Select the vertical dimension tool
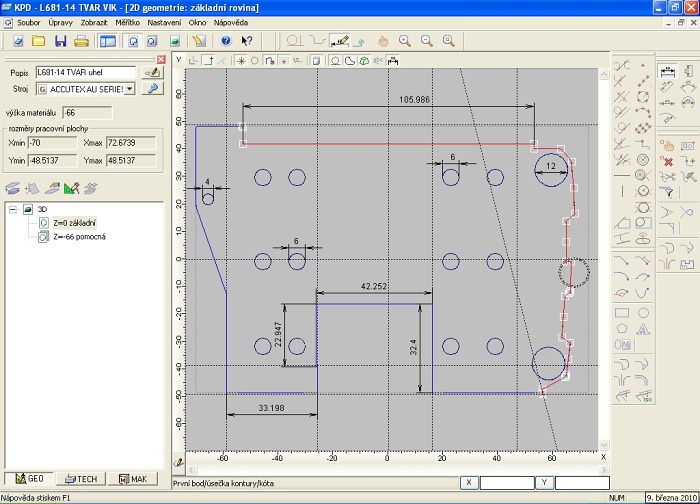 tap(688, 71)
